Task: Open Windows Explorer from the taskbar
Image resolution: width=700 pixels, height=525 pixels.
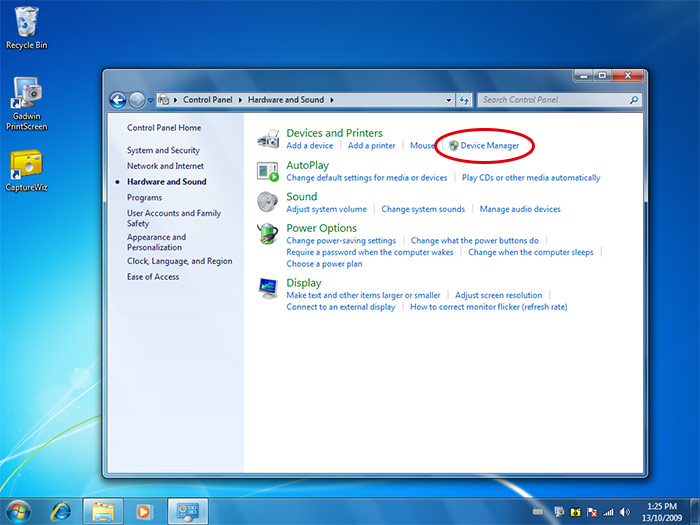Action: (103, 512)
